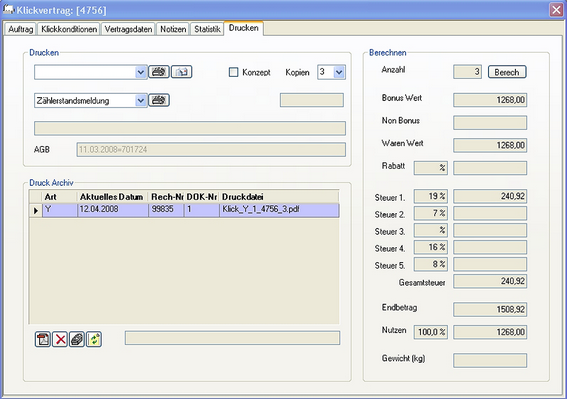567x399 pixels.
Task: Click the Druckdatei column header
Action: click(279, 197)
